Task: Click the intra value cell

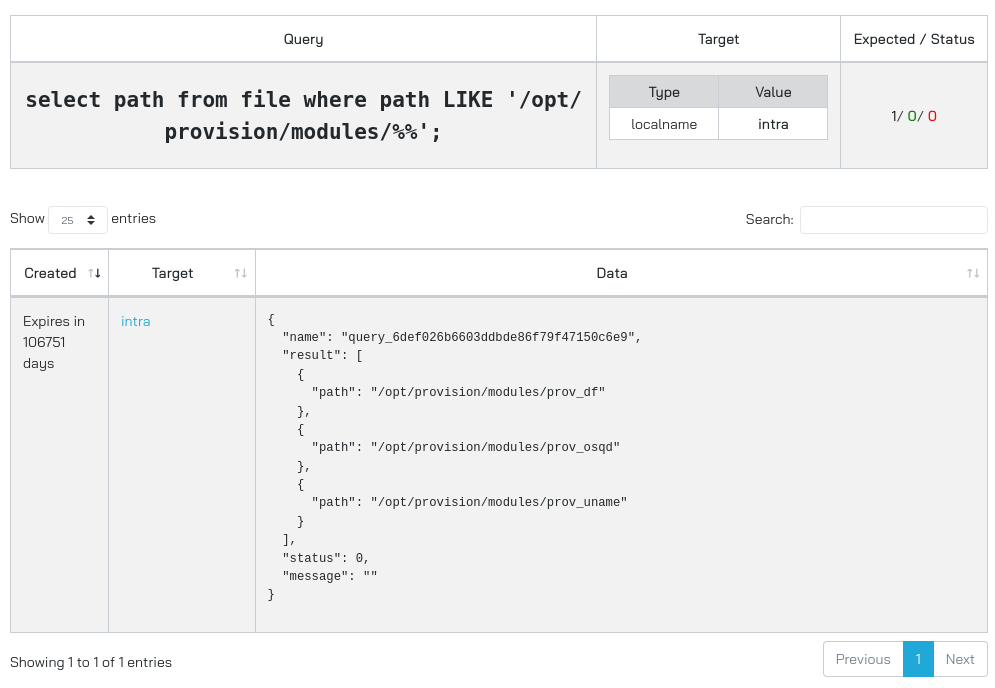Action: (x=773, y=124)
